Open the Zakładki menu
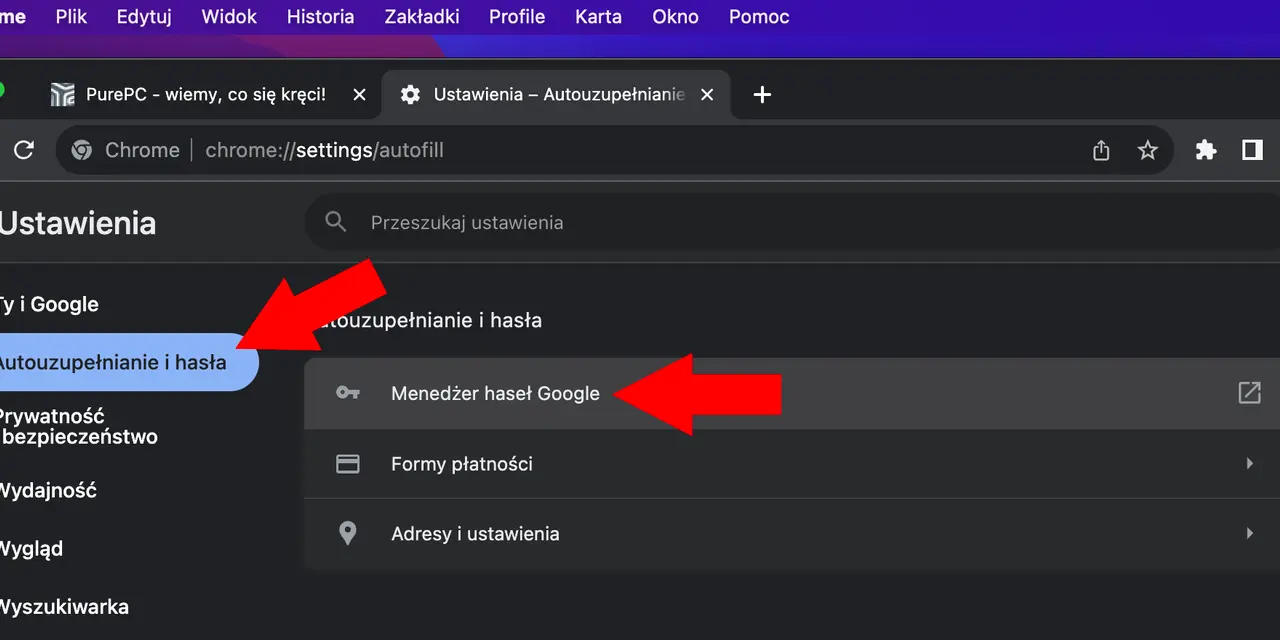The height and width of the screenshot is (640, 1280). pyautogui.click(x=422, y=17)
